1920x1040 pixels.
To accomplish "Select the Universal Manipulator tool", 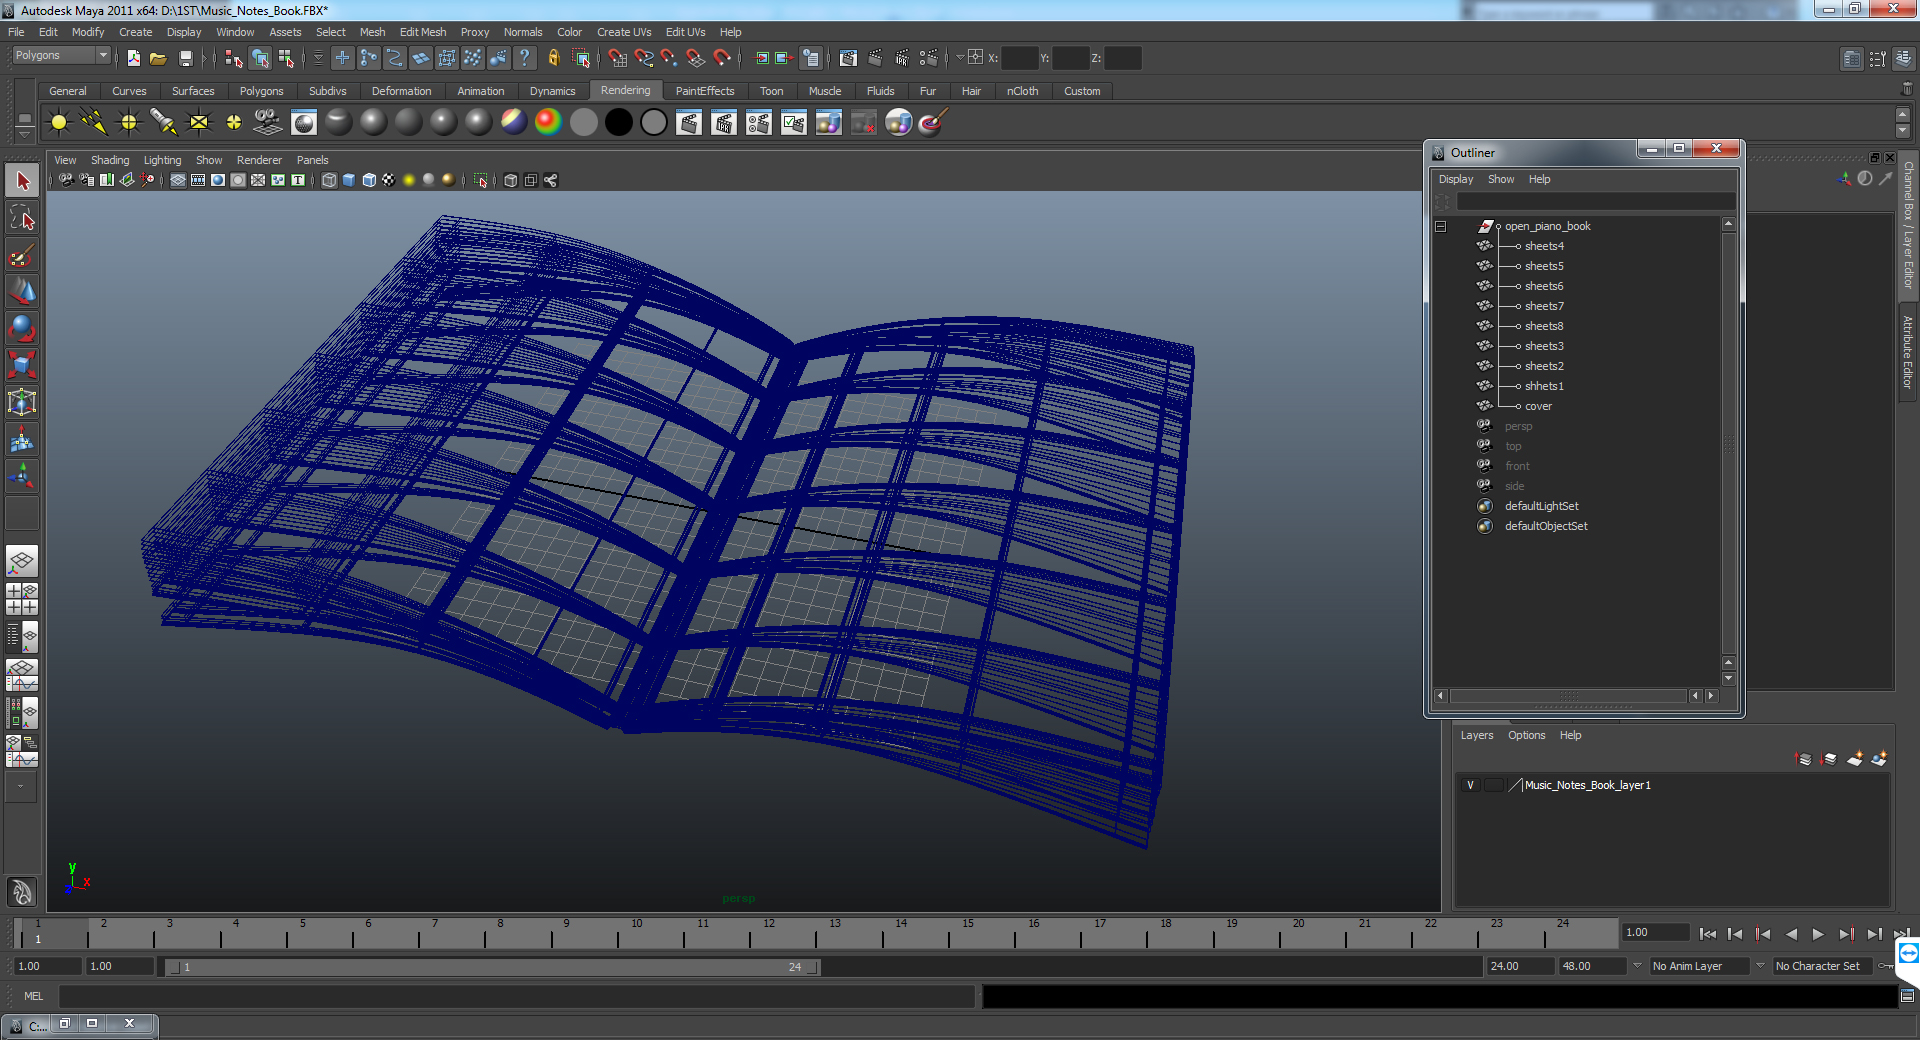I will (x=22, y=402).
